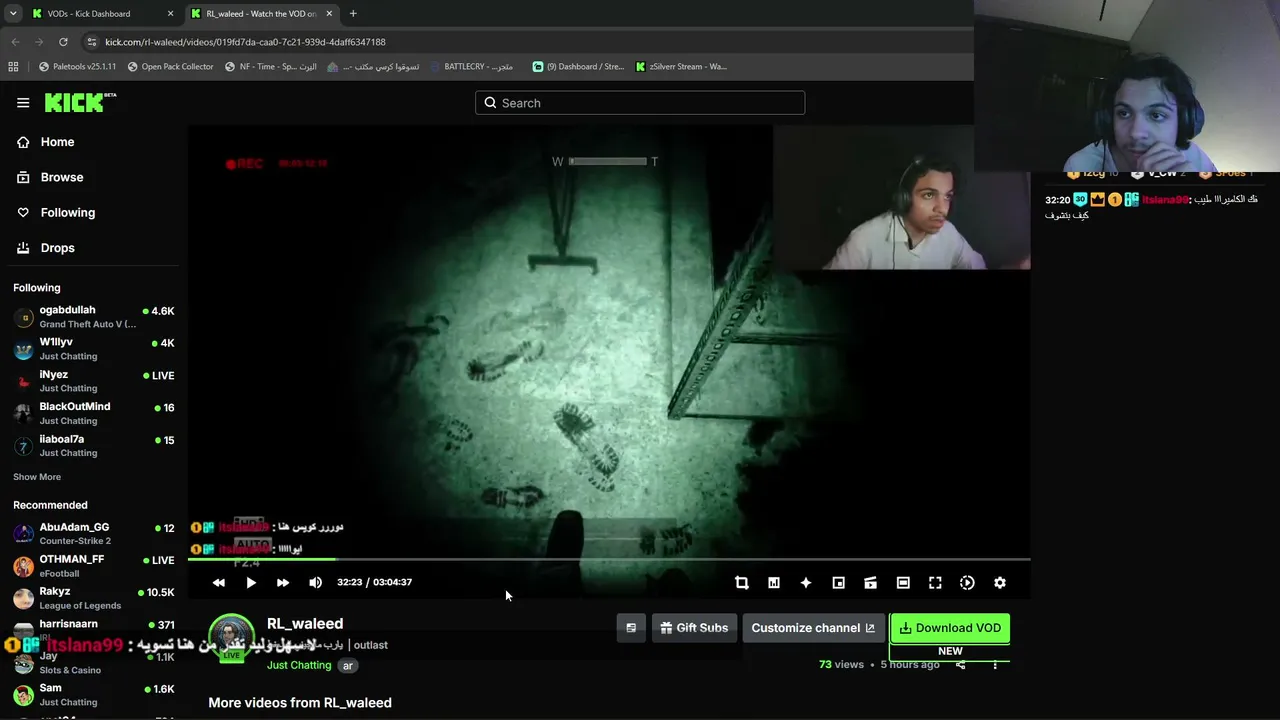Select the RL_waleed VOD browser tab
This screenshot has height=720, width=1280.
261,14
